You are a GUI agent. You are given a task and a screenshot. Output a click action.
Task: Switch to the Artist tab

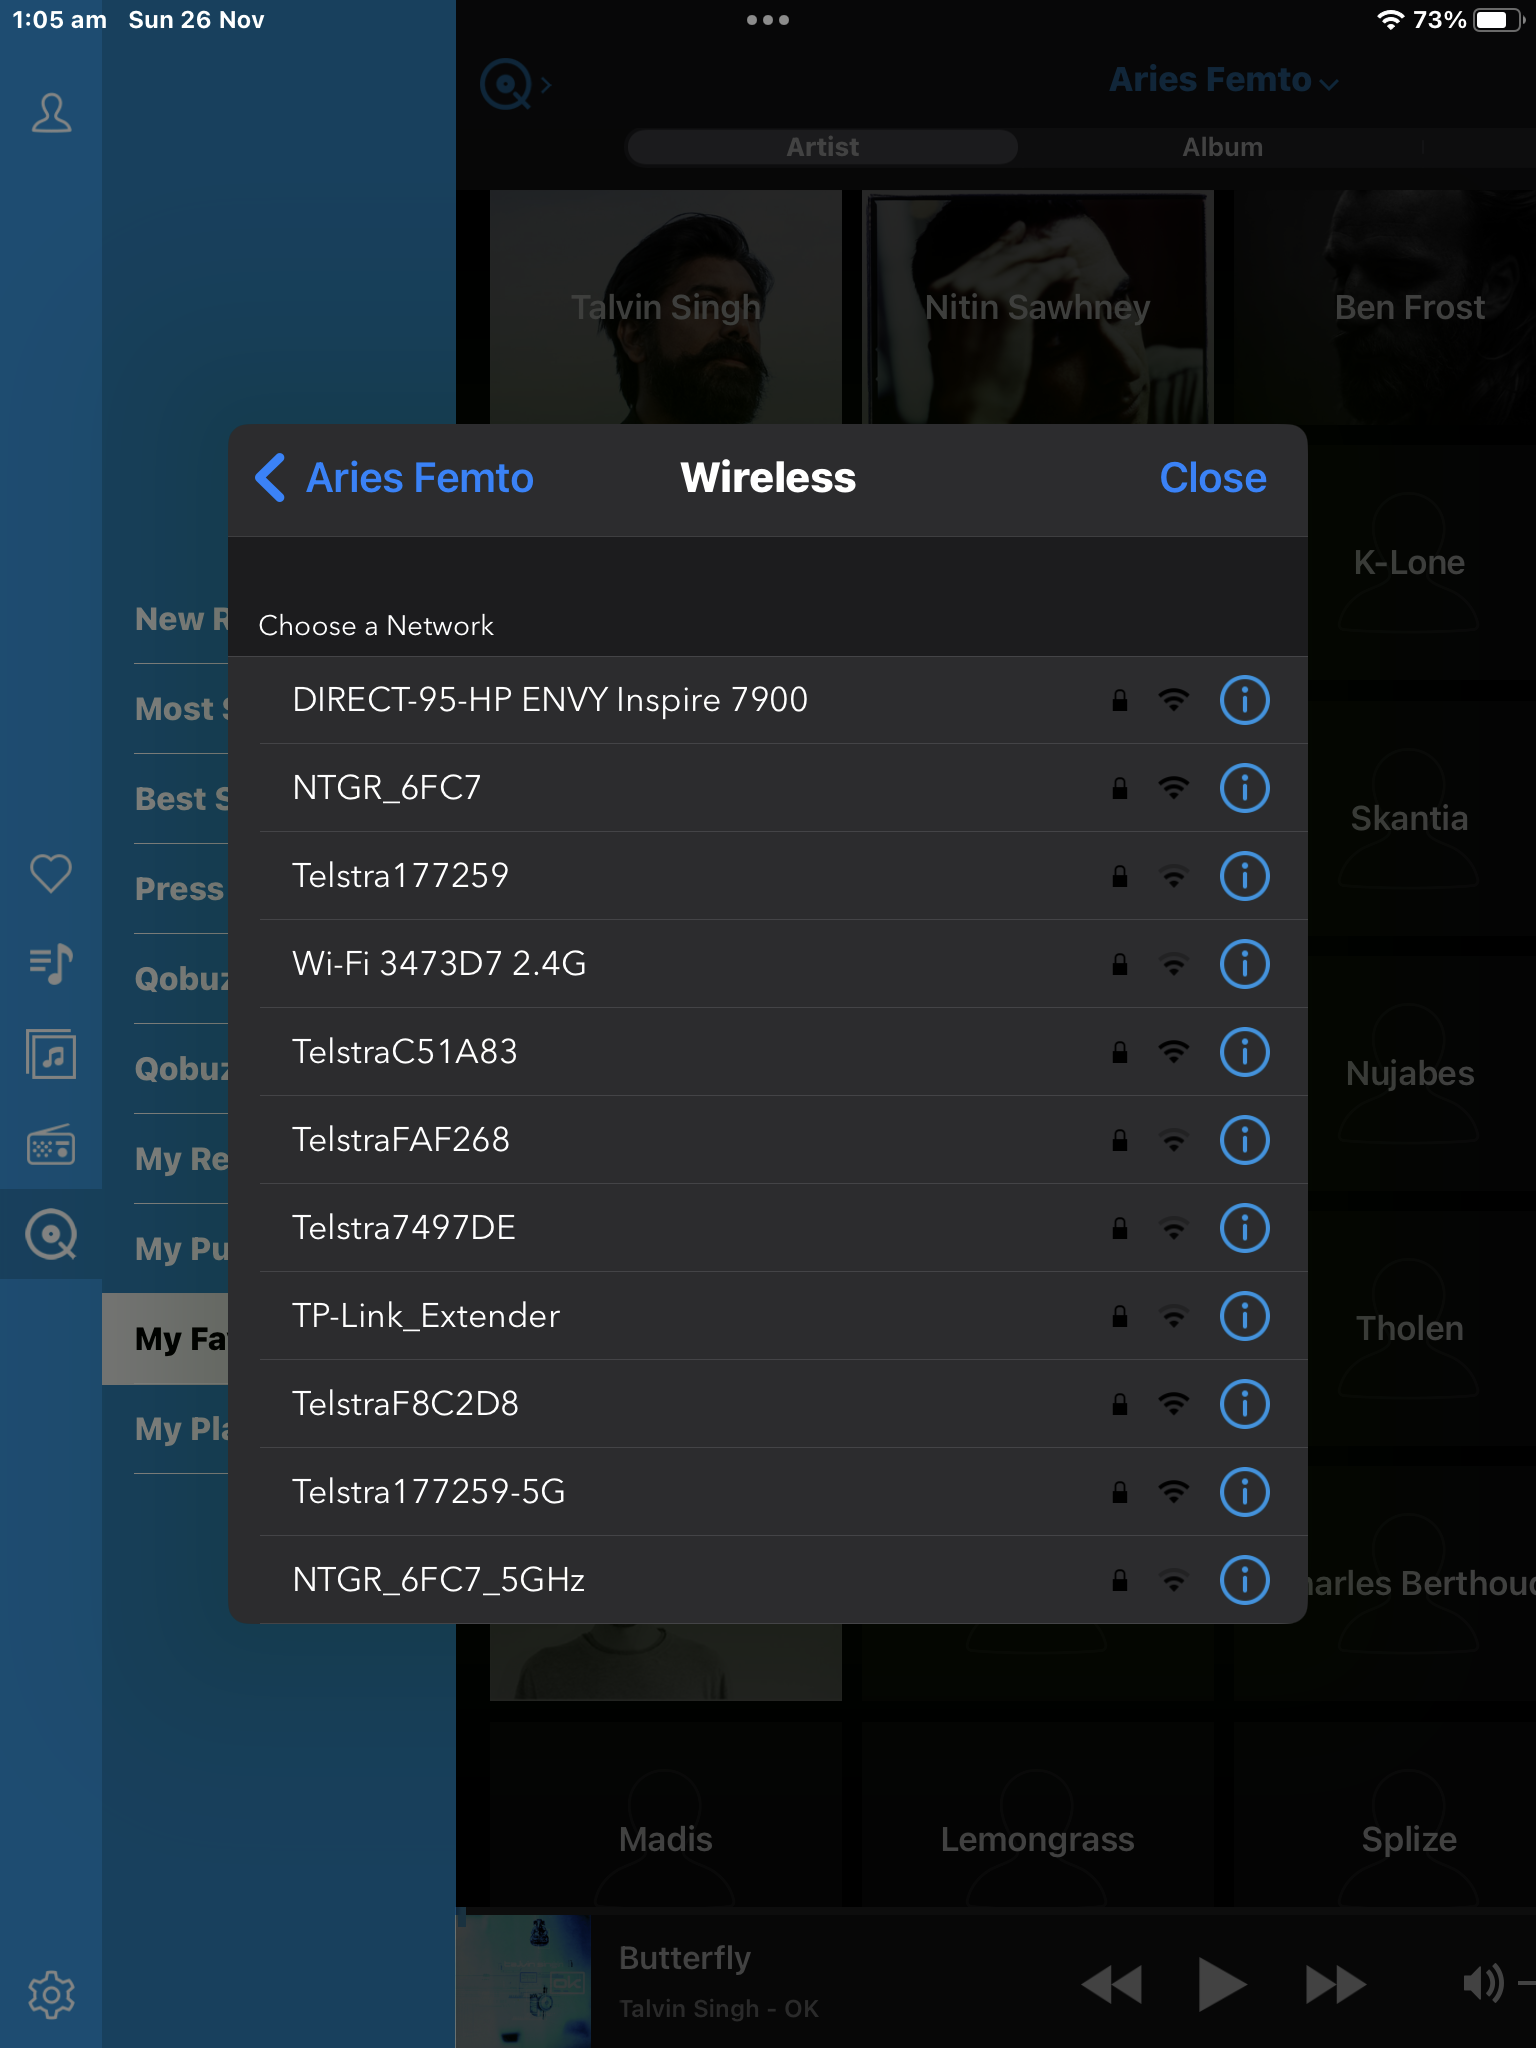click(x=823, y=147)
